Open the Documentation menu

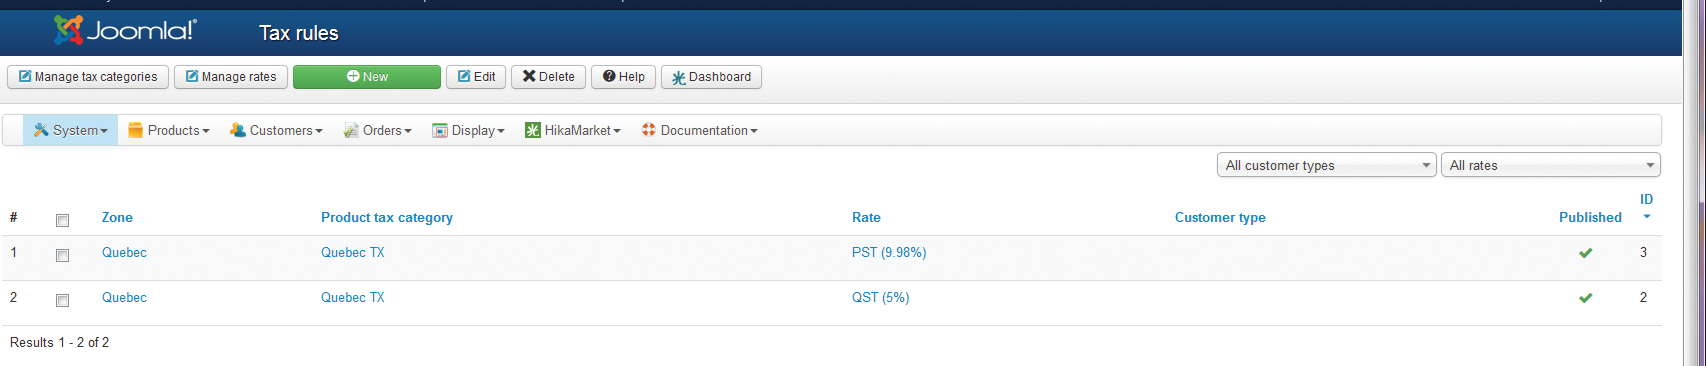[700, 130]
